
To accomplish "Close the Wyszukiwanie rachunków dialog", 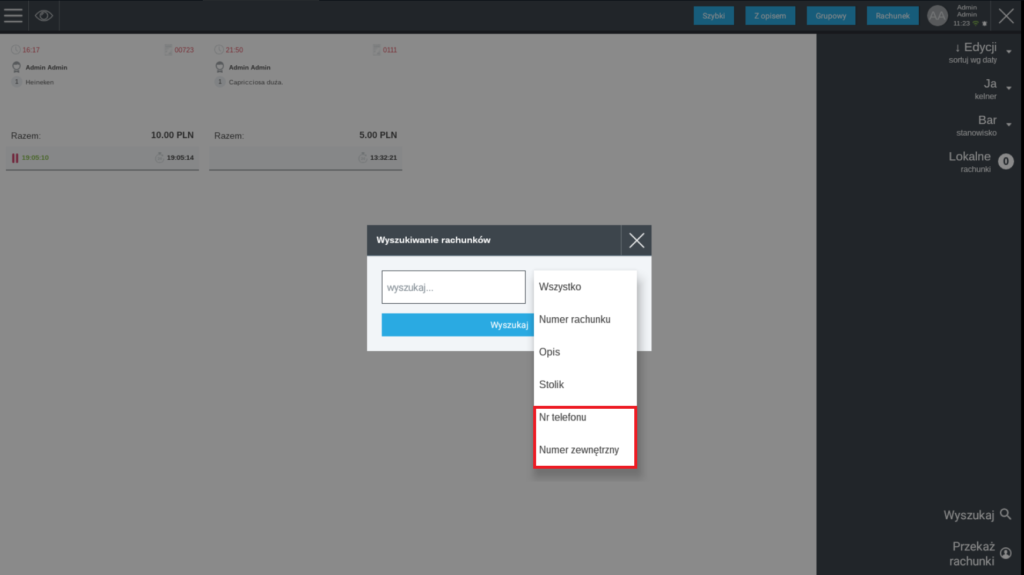I will (636, 240).
